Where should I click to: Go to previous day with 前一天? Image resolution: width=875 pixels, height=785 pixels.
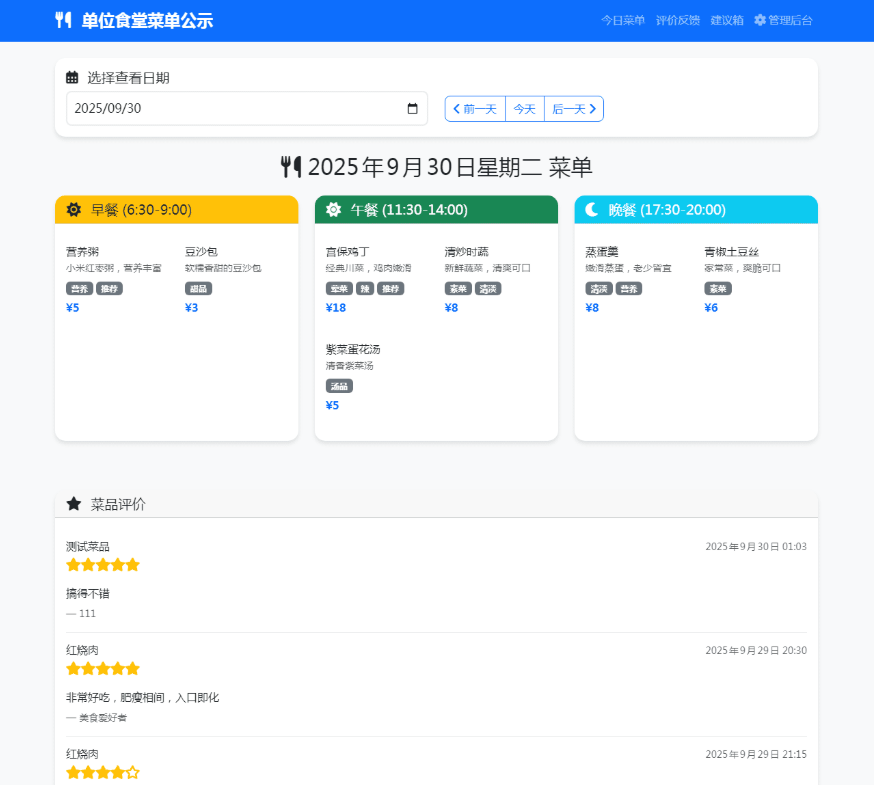[475, 109]
